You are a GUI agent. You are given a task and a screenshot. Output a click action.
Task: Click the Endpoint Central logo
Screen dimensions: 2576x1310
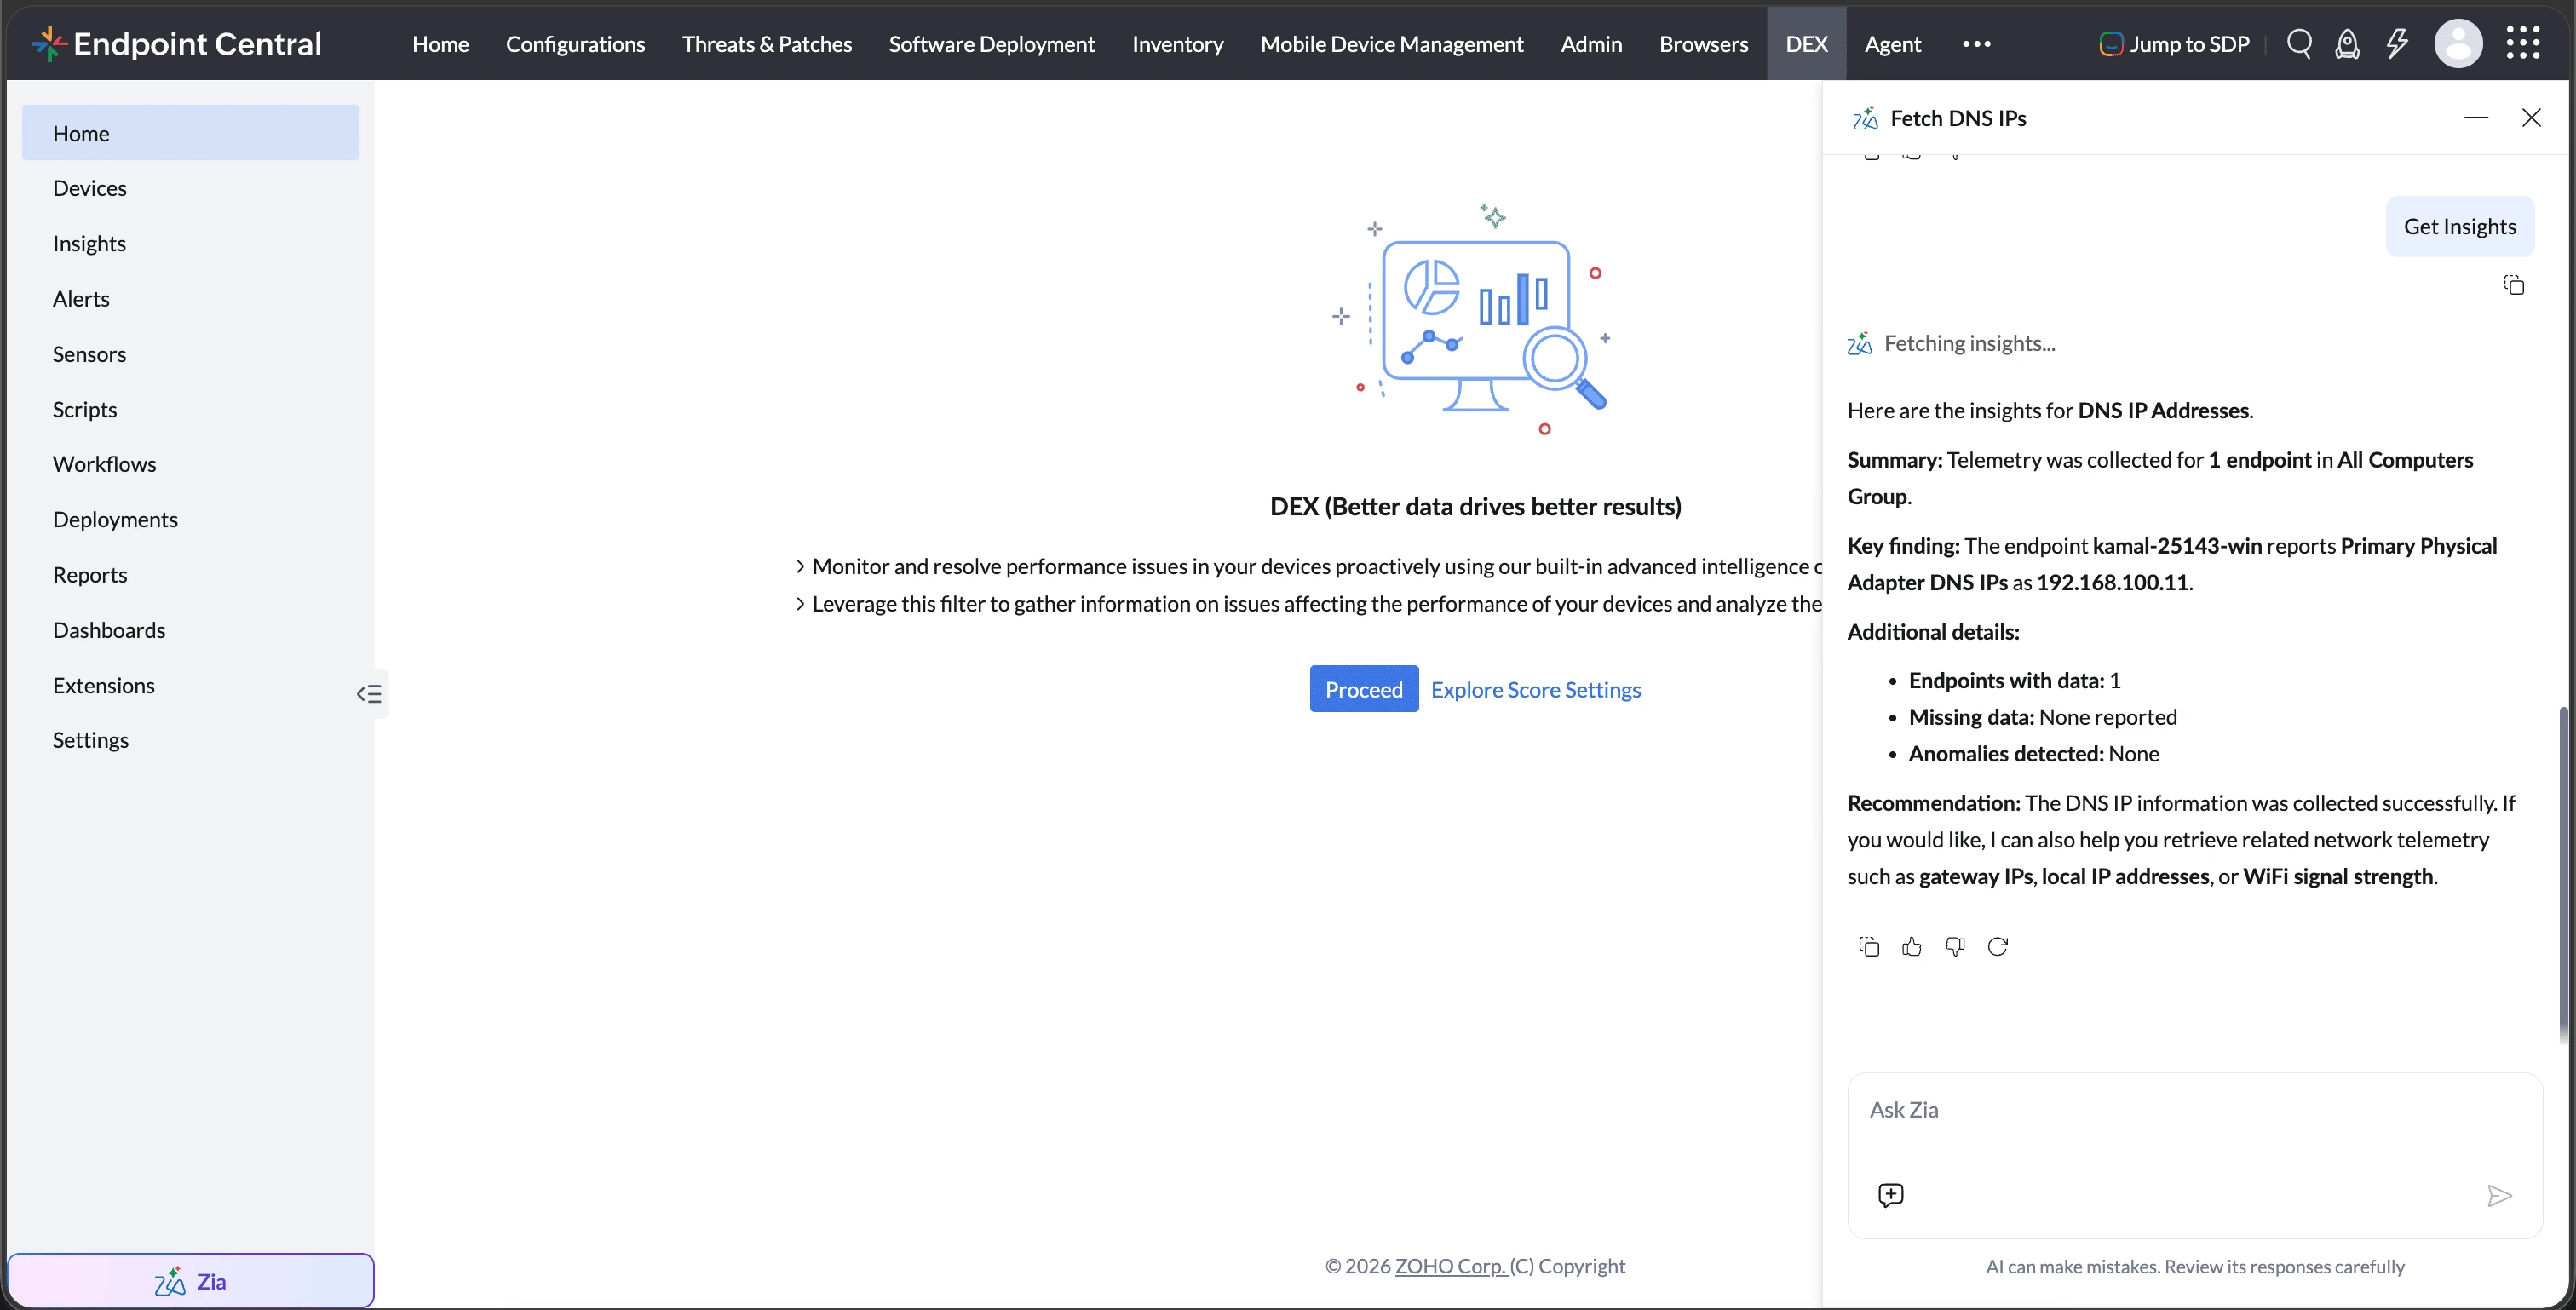click(x=176, y=43)
